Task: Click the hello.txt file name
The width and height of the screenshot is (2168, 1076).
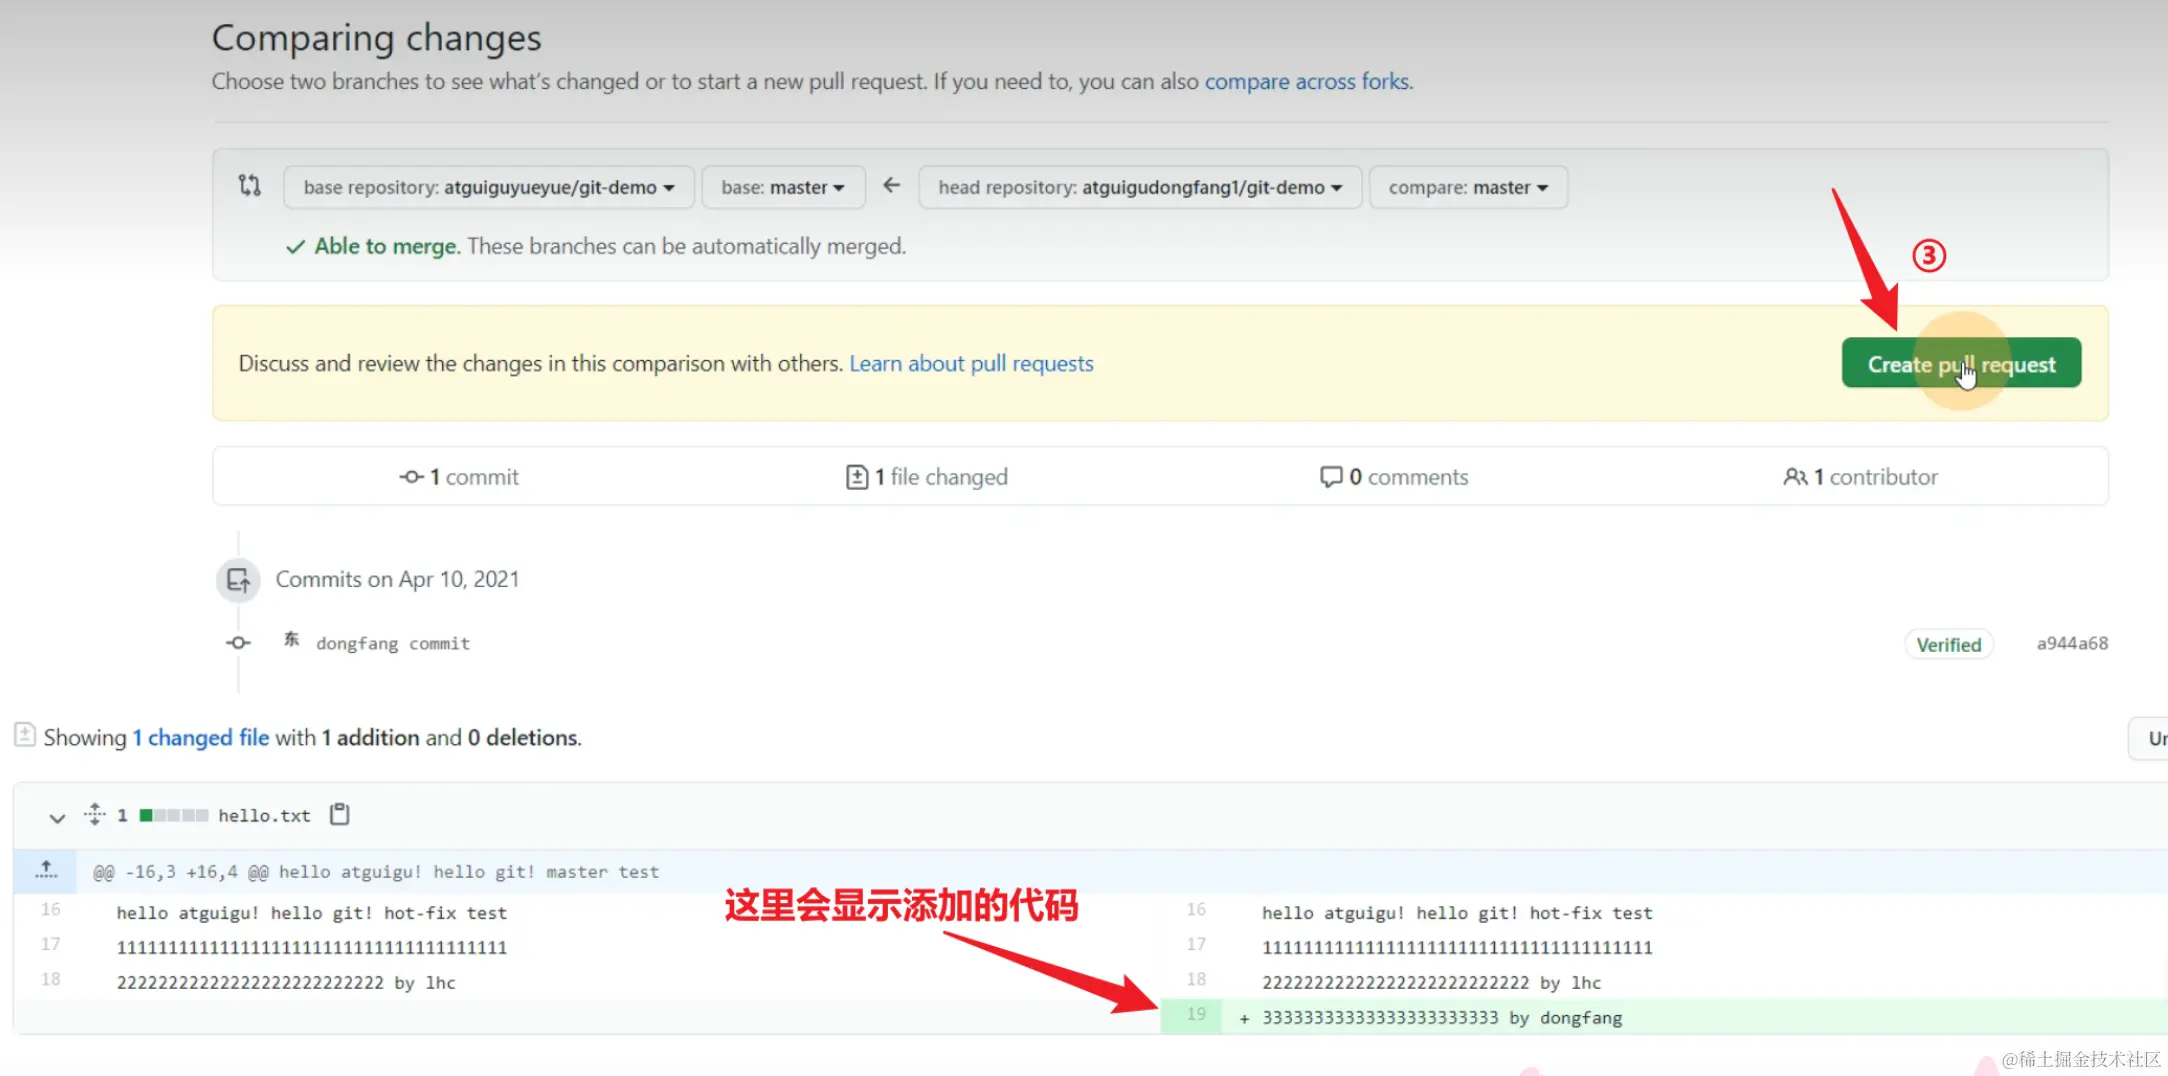Action: click(264, 815)
